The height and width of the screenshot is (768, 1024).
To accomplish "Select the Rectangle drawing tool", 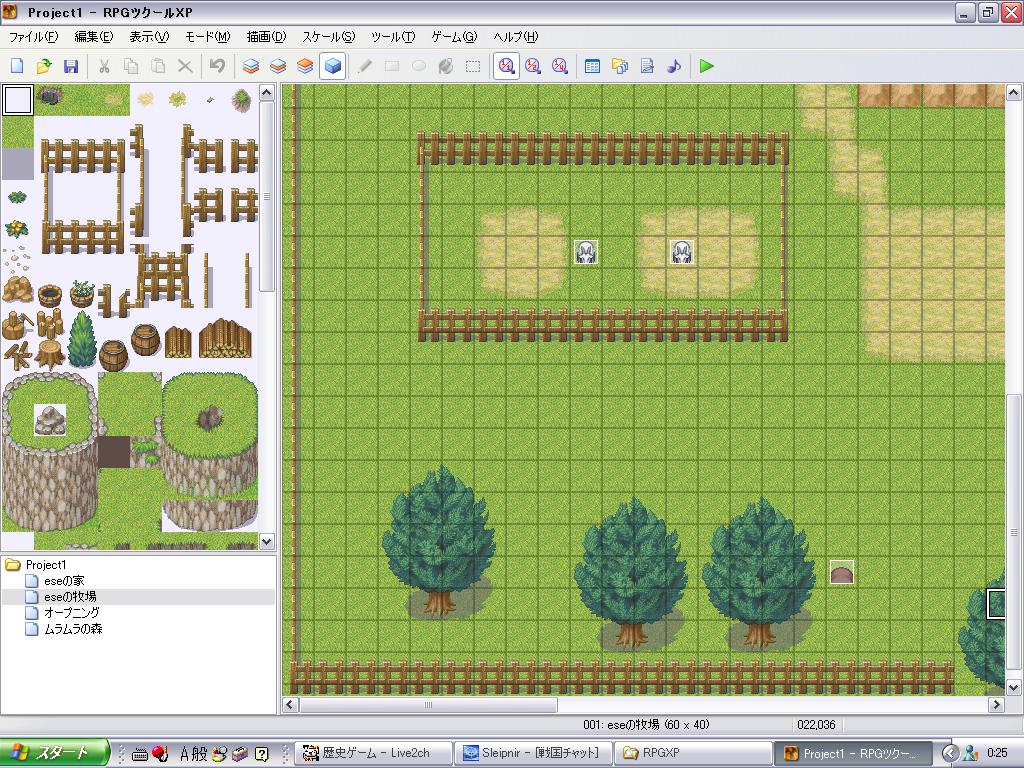I will coord(392,66).
